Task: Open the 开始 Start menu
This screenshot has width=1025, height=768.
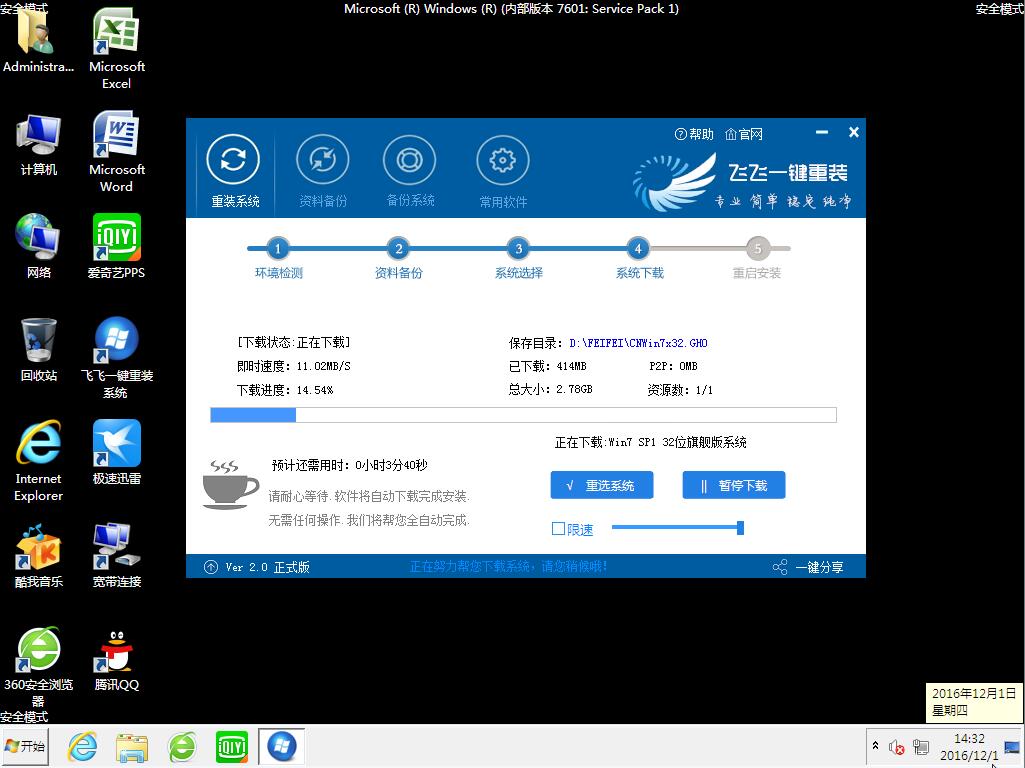Action: pos(23,747)
